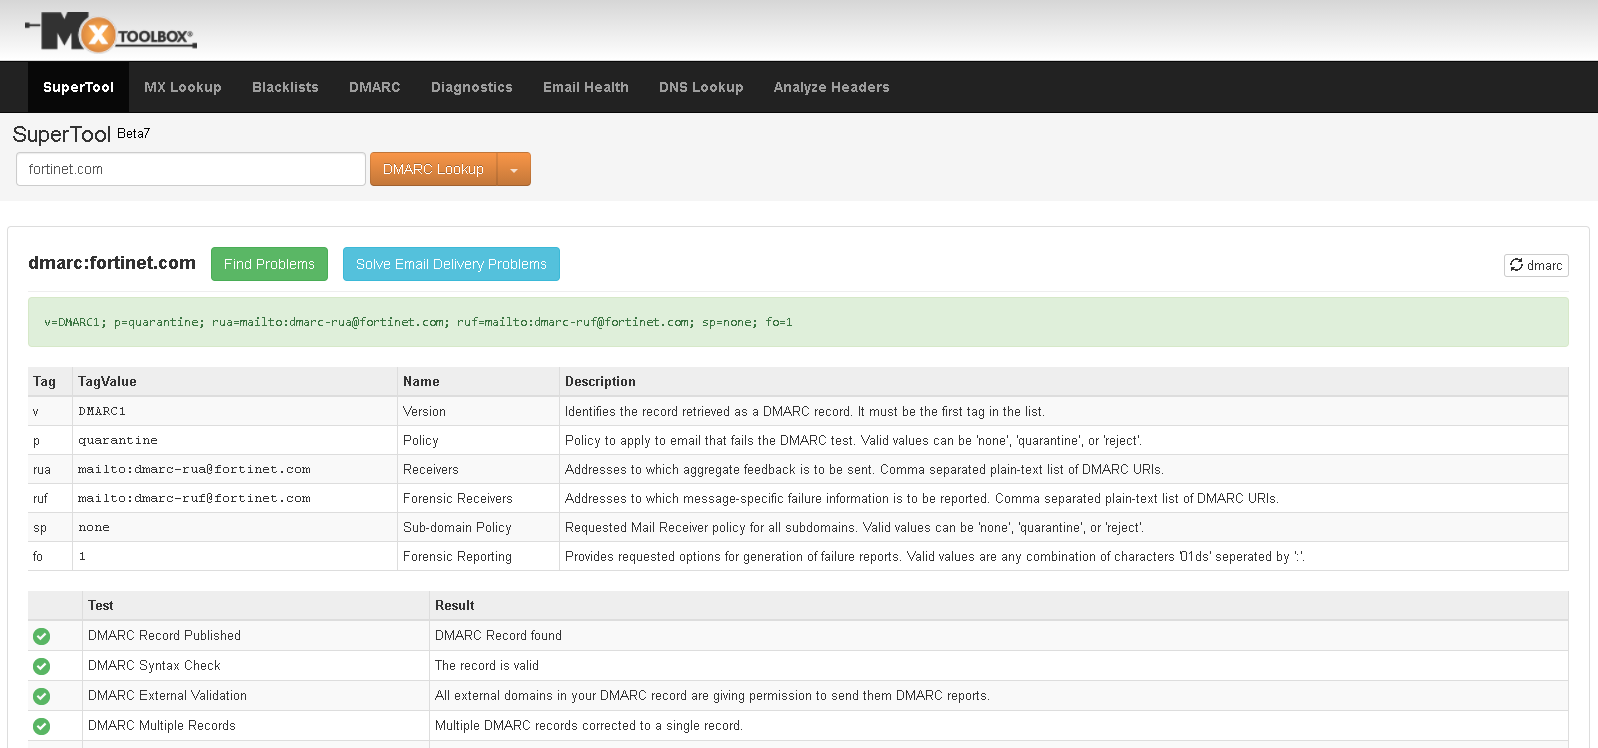Click 'DMARC Record found' result text
The height and width of the screenshot is (748, 1598).
pos(498,635)
